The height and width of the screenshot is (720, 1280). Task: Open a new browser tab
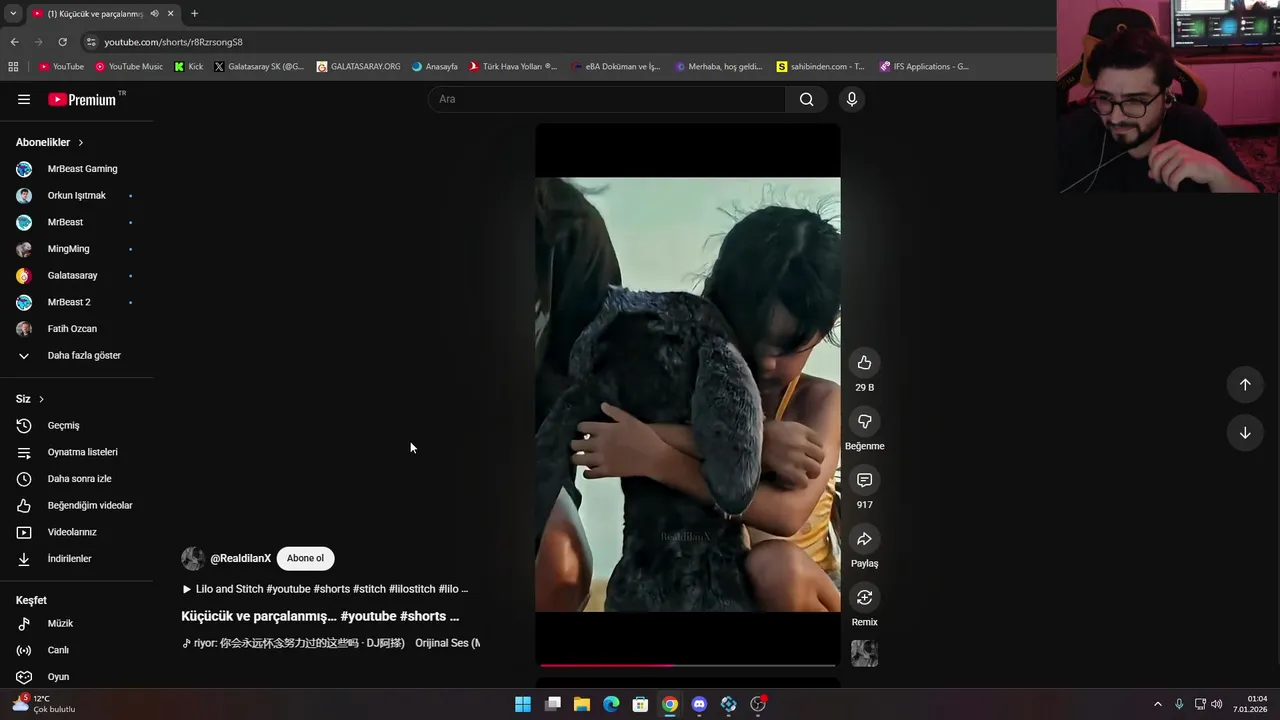coord(194,14)
